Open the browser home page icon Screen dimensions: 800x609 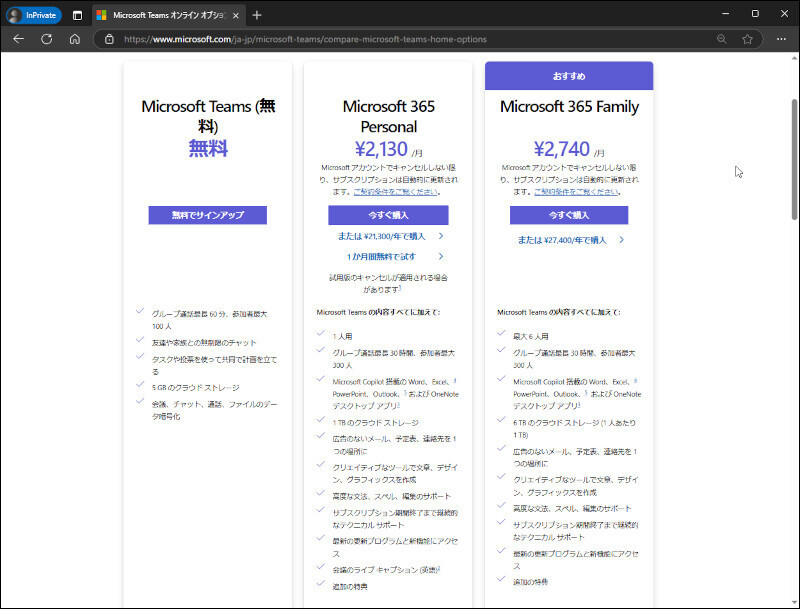74,39
